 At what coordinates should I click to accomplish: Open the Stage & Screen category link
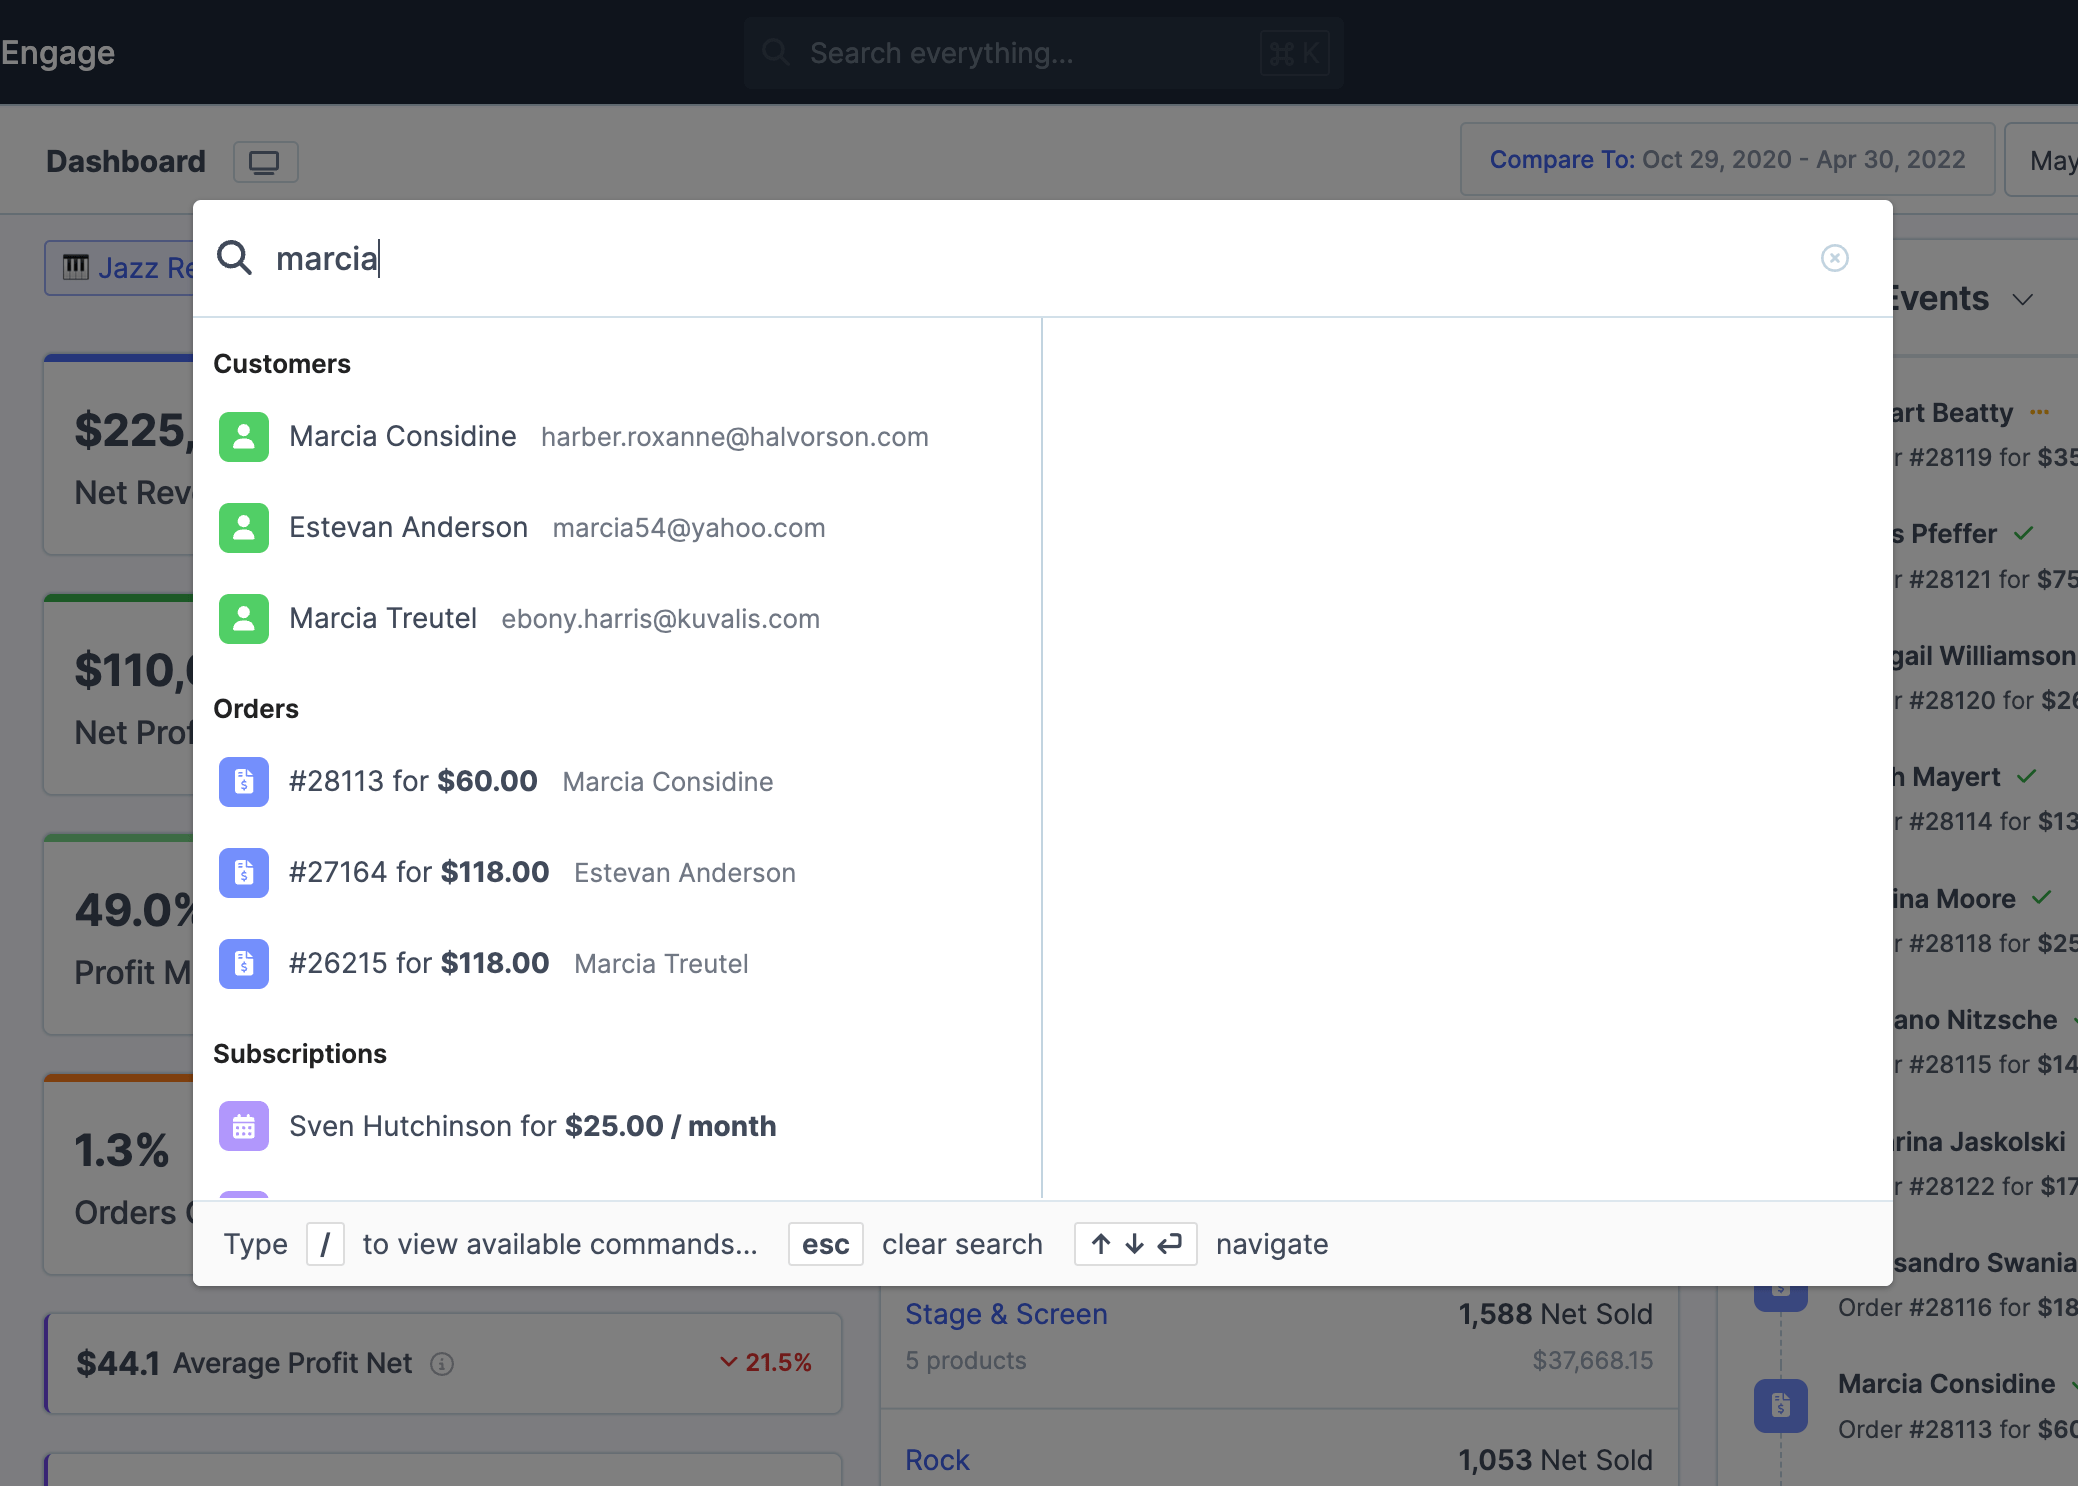(1006, 1314)
